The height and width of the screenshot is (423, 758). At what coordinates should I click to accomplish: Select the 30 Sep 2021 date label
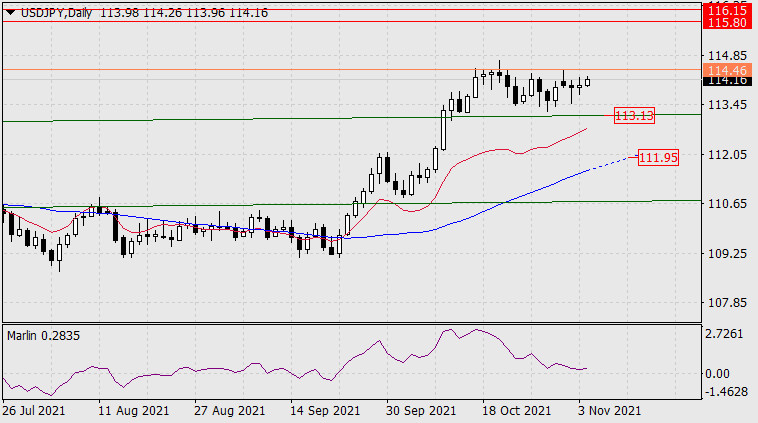pos(421,411)
